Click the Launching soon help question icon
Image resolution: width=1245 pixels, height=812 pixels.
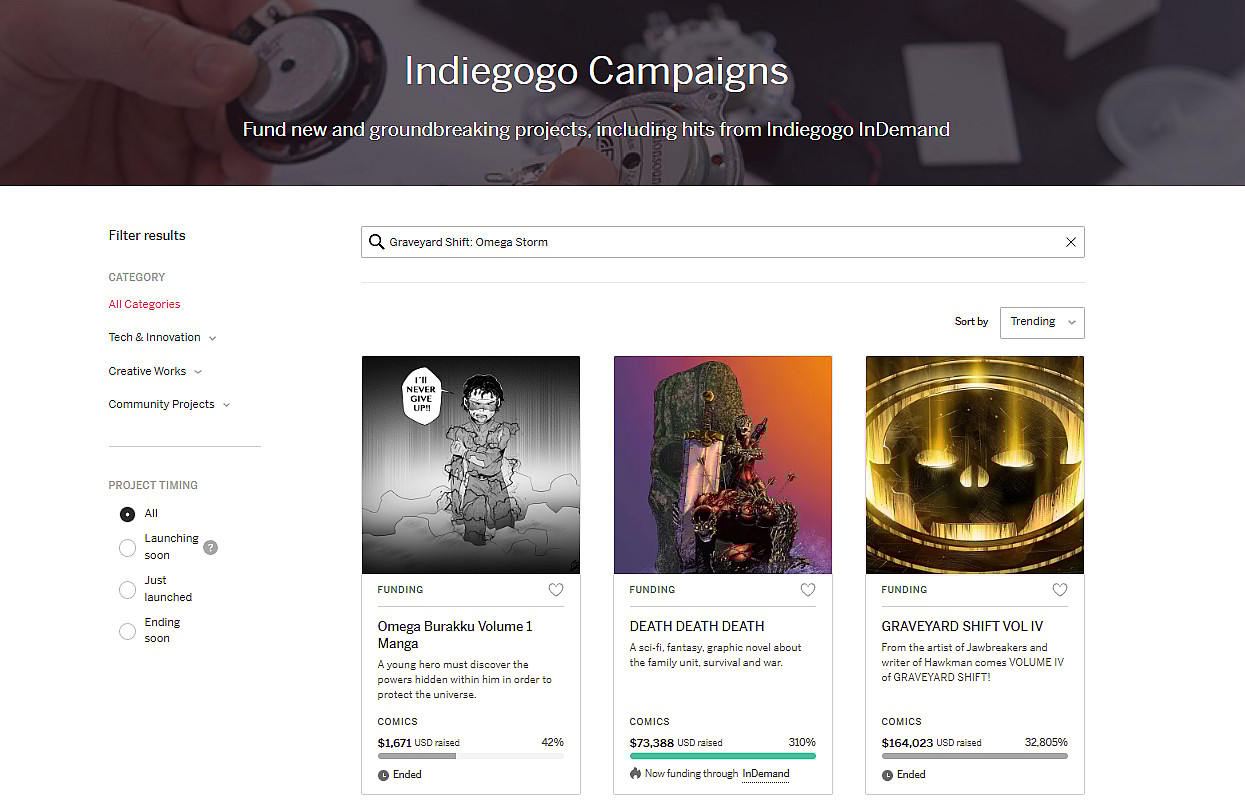point(210,547)
